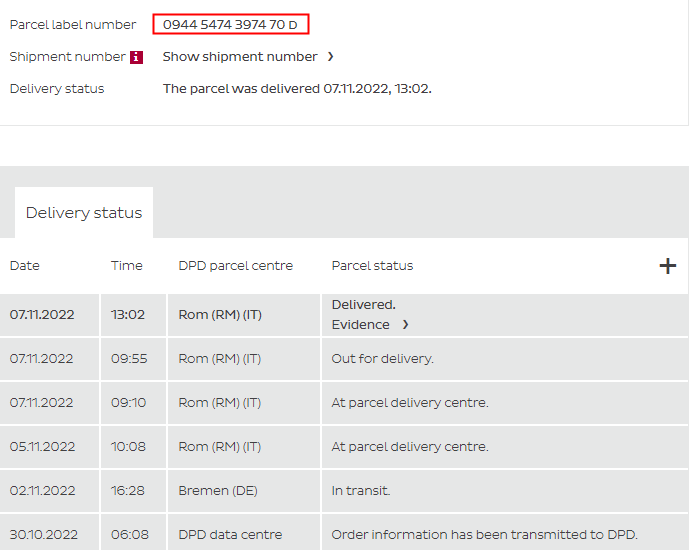Select the Out for delivery status row

tap(382, 359)
